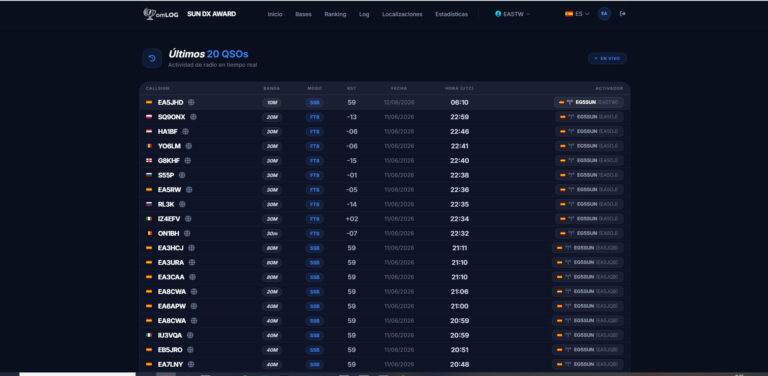This screenshot has height=376, width=768.
Task: Click the Spanish flag beside EA5JHD
Action: pyautogui.click(x=149, y=102)
